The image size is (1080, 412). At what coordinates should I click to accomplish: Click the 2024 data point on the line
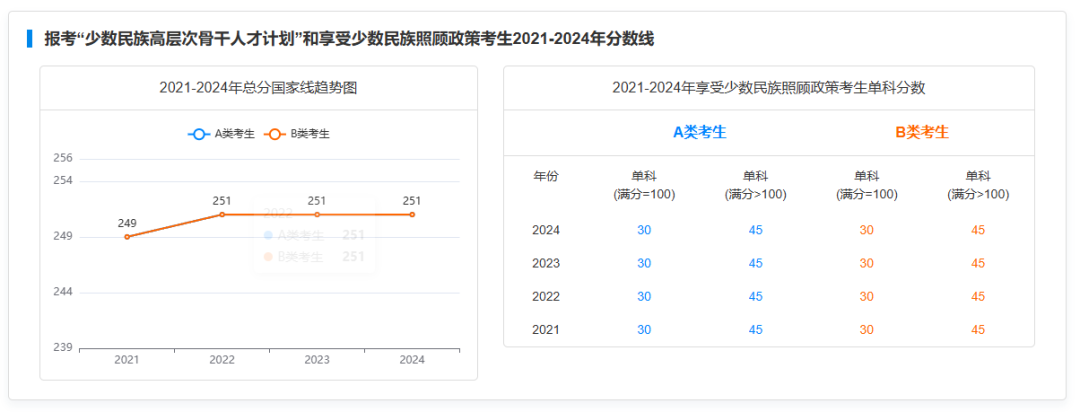pyautogui.click(x=412, y=214)
